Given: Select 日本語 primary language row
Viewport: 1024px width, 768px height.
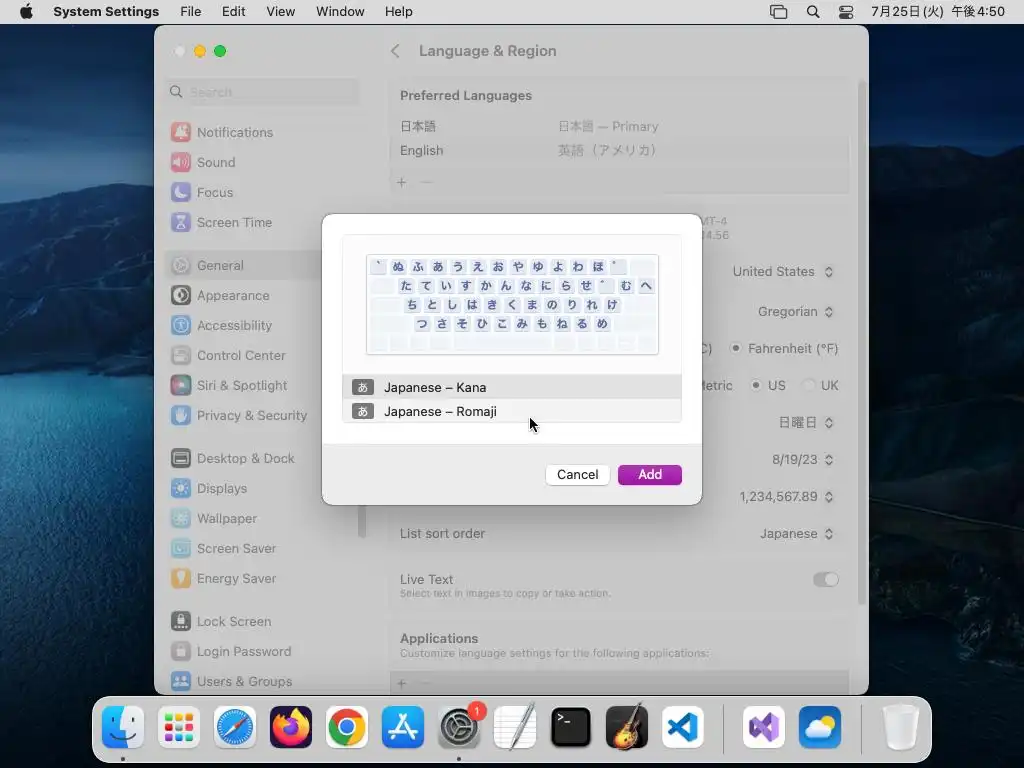Looking at the screenshot, I should tap(618, 127).
